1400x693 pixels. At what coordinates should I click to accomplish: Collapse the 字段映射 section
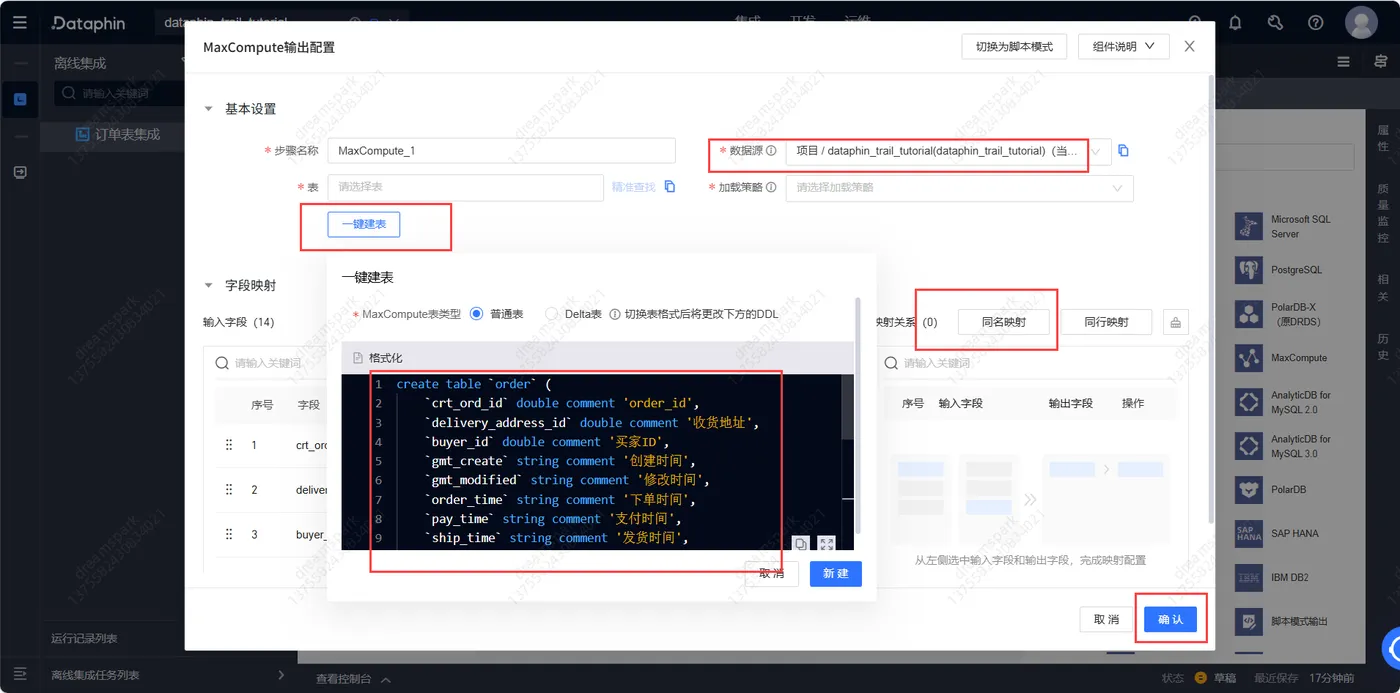(x=209, y=285)
